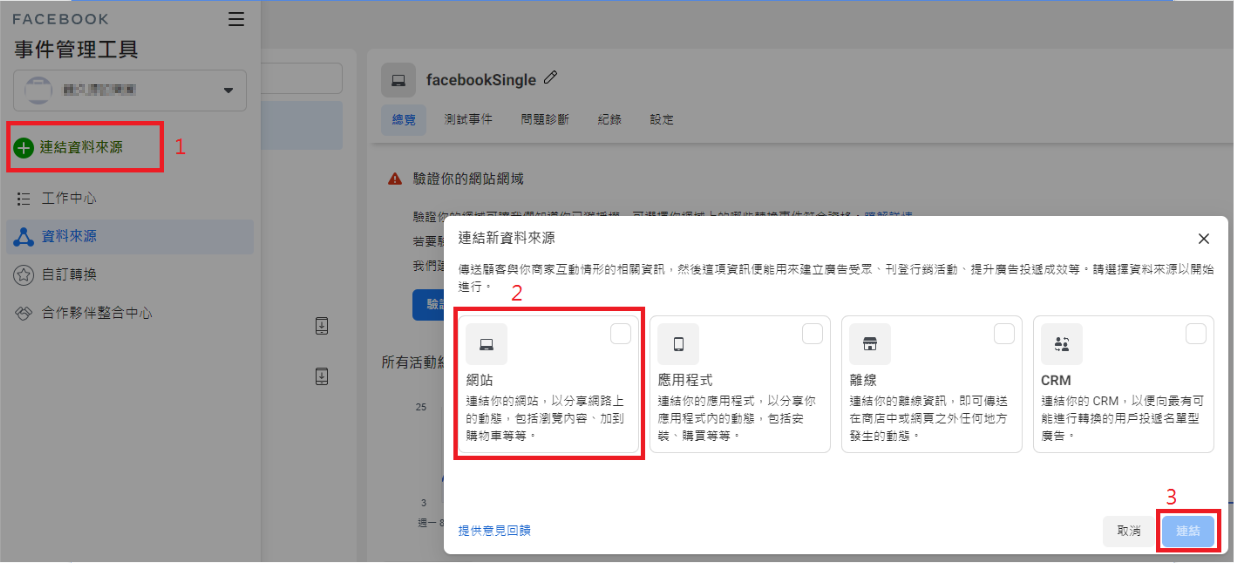Switch to the 測試事件 tab
The image size is (1234, 563).
(468, 120)
